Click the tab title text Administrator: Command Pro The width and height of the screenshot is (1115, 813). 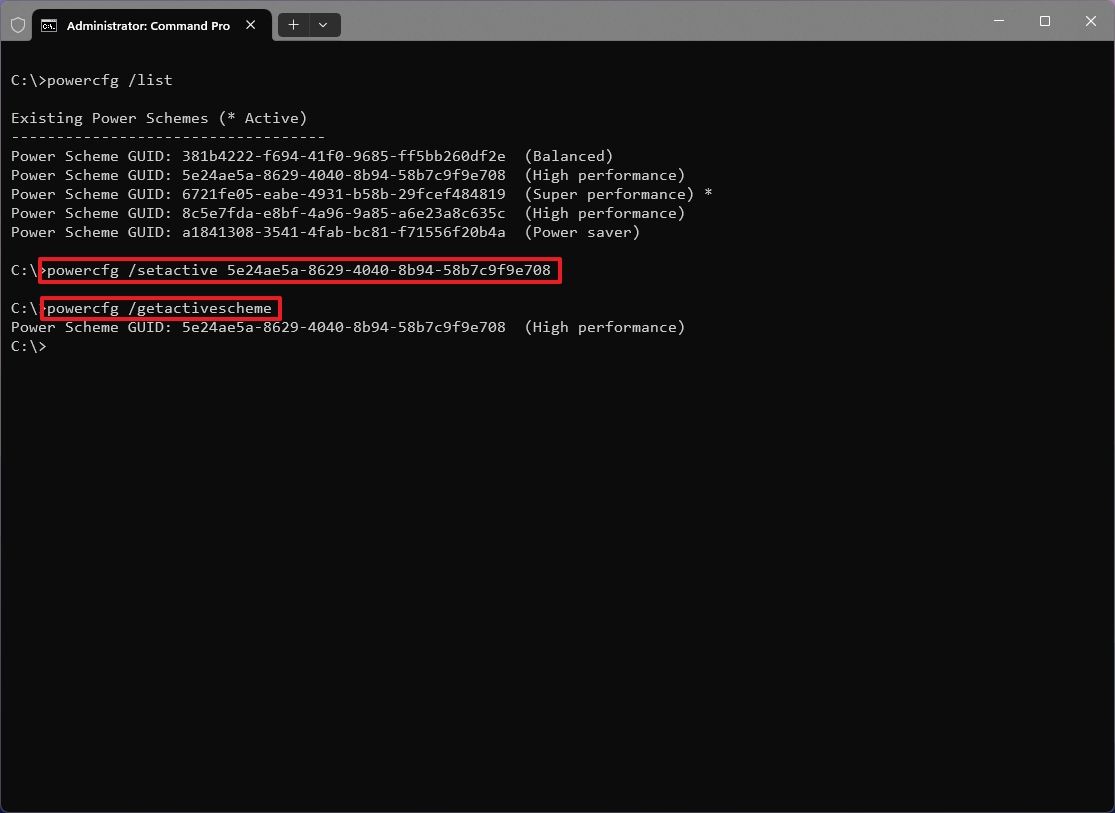point(150,25)
